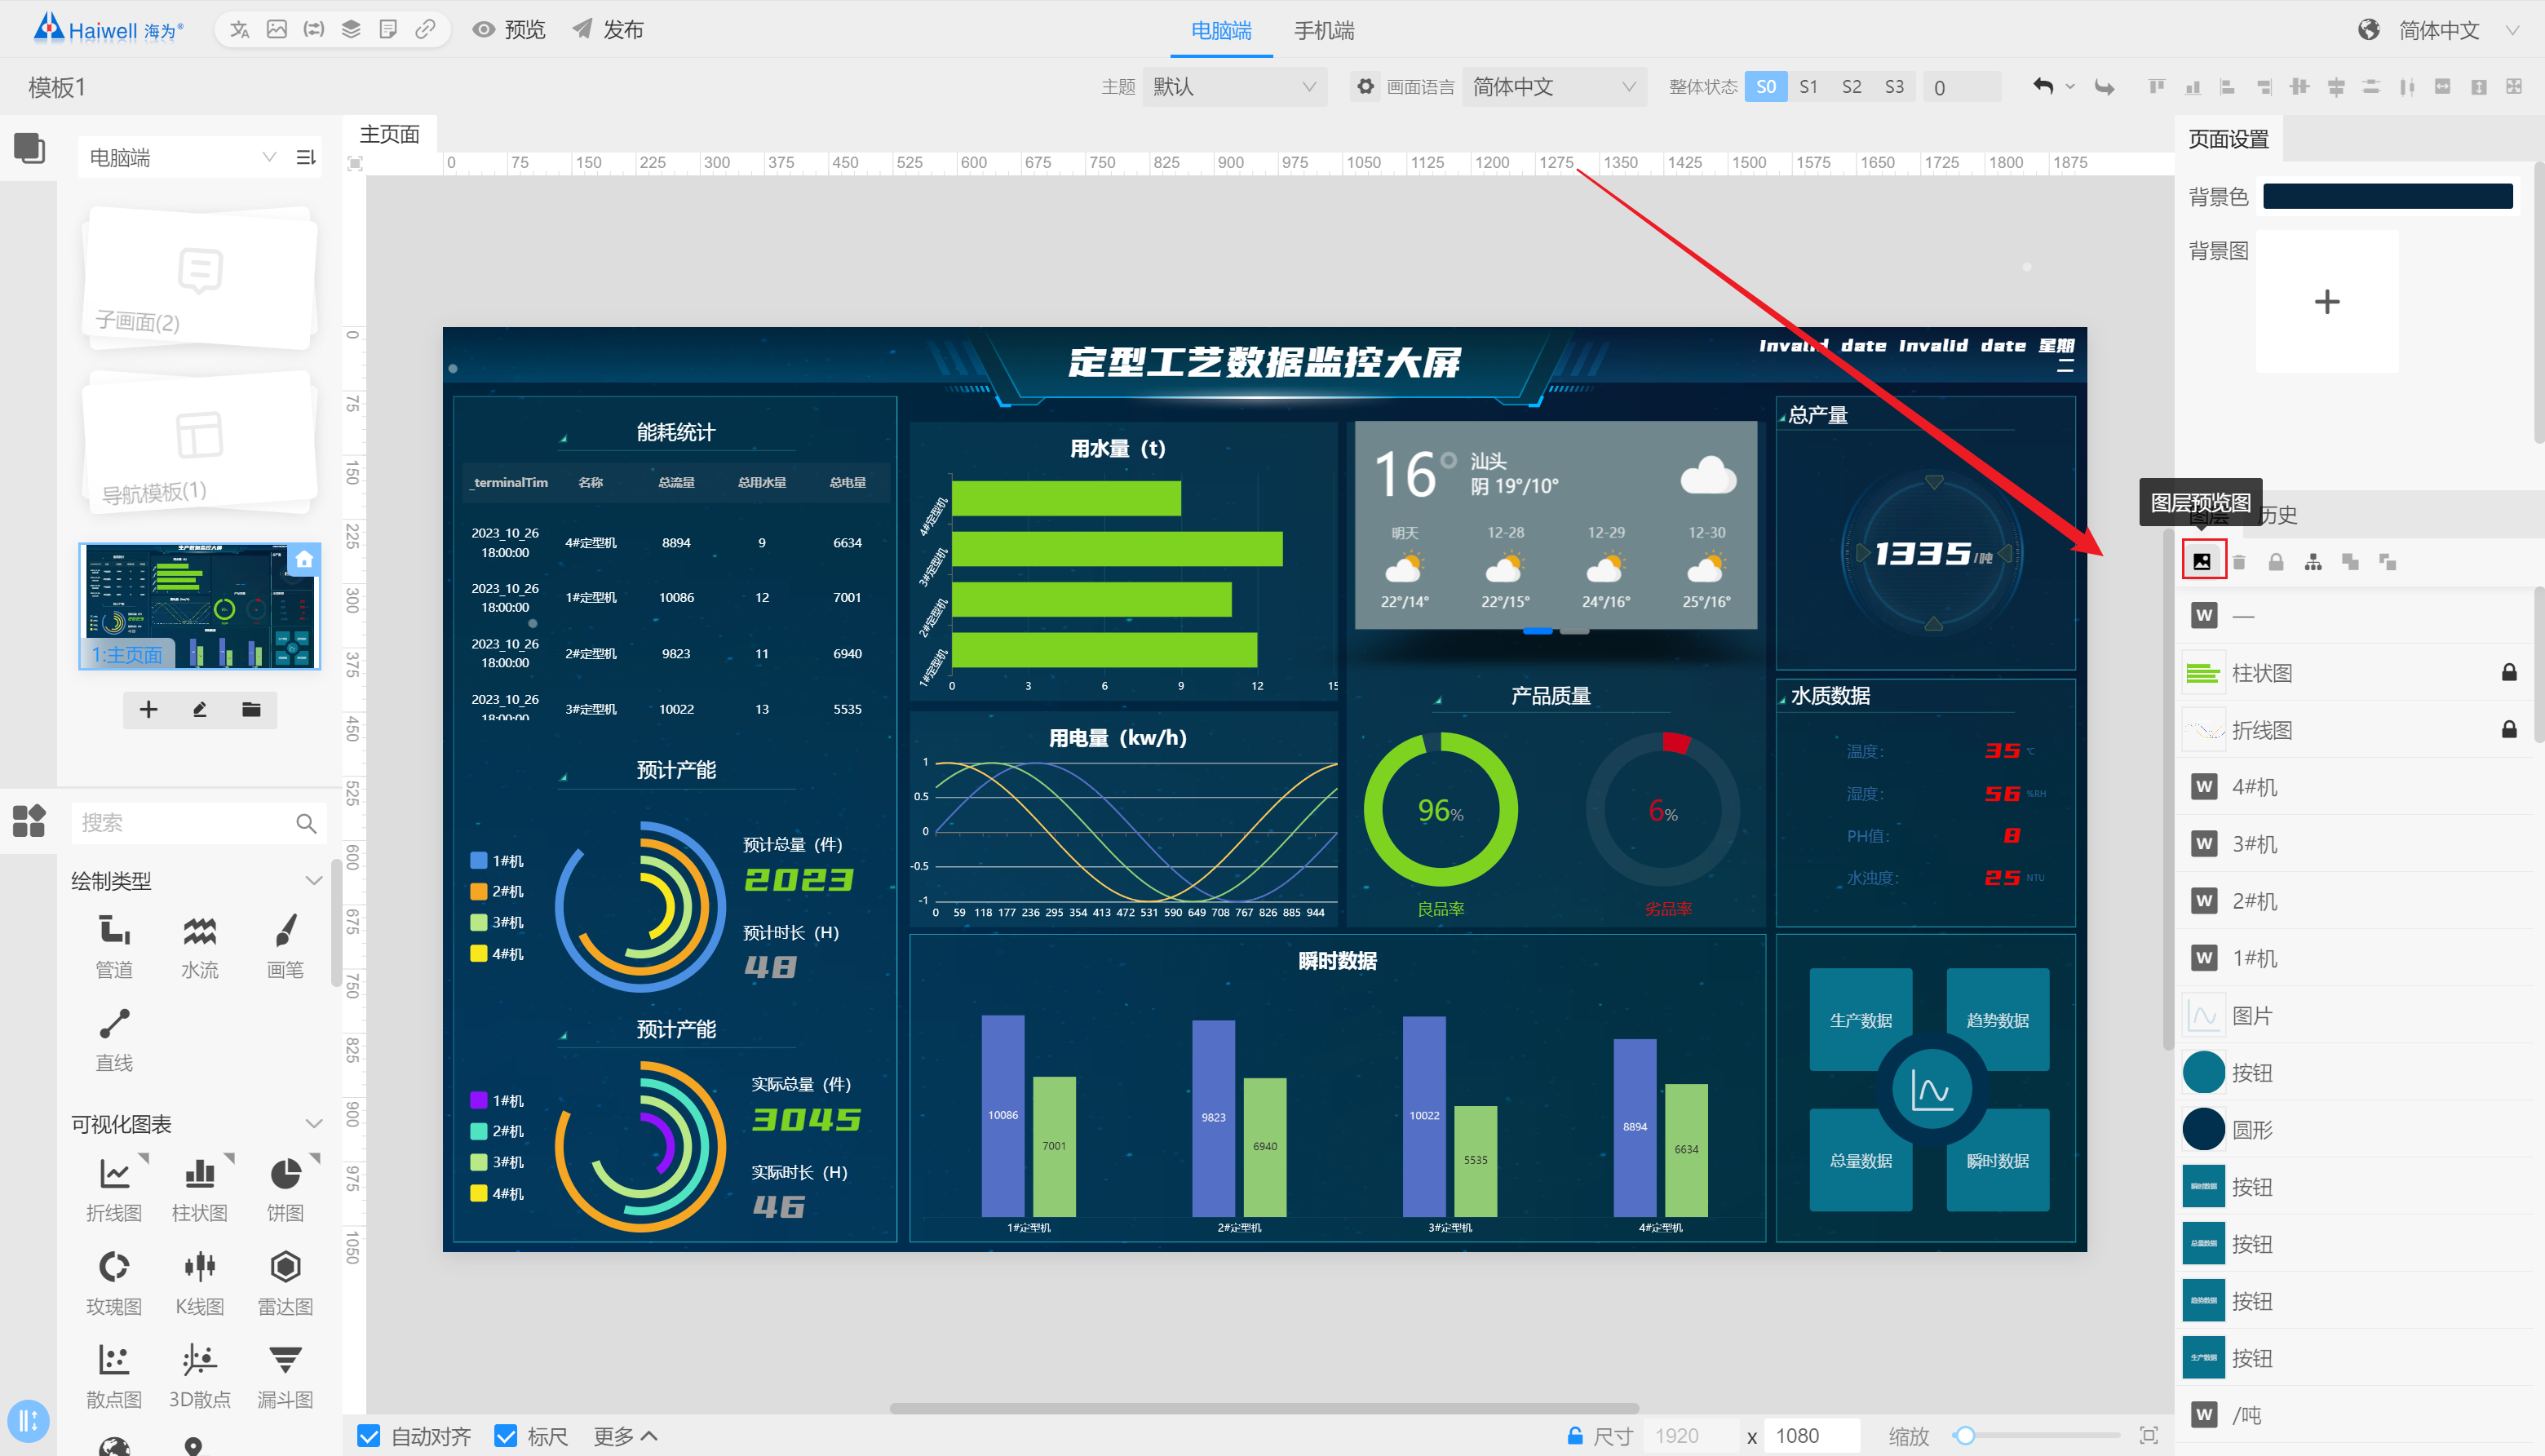The height and width of the screenshot is (1456, 2545).
Task: Click the plus button to add a page
Action: (x=149, y=709)
